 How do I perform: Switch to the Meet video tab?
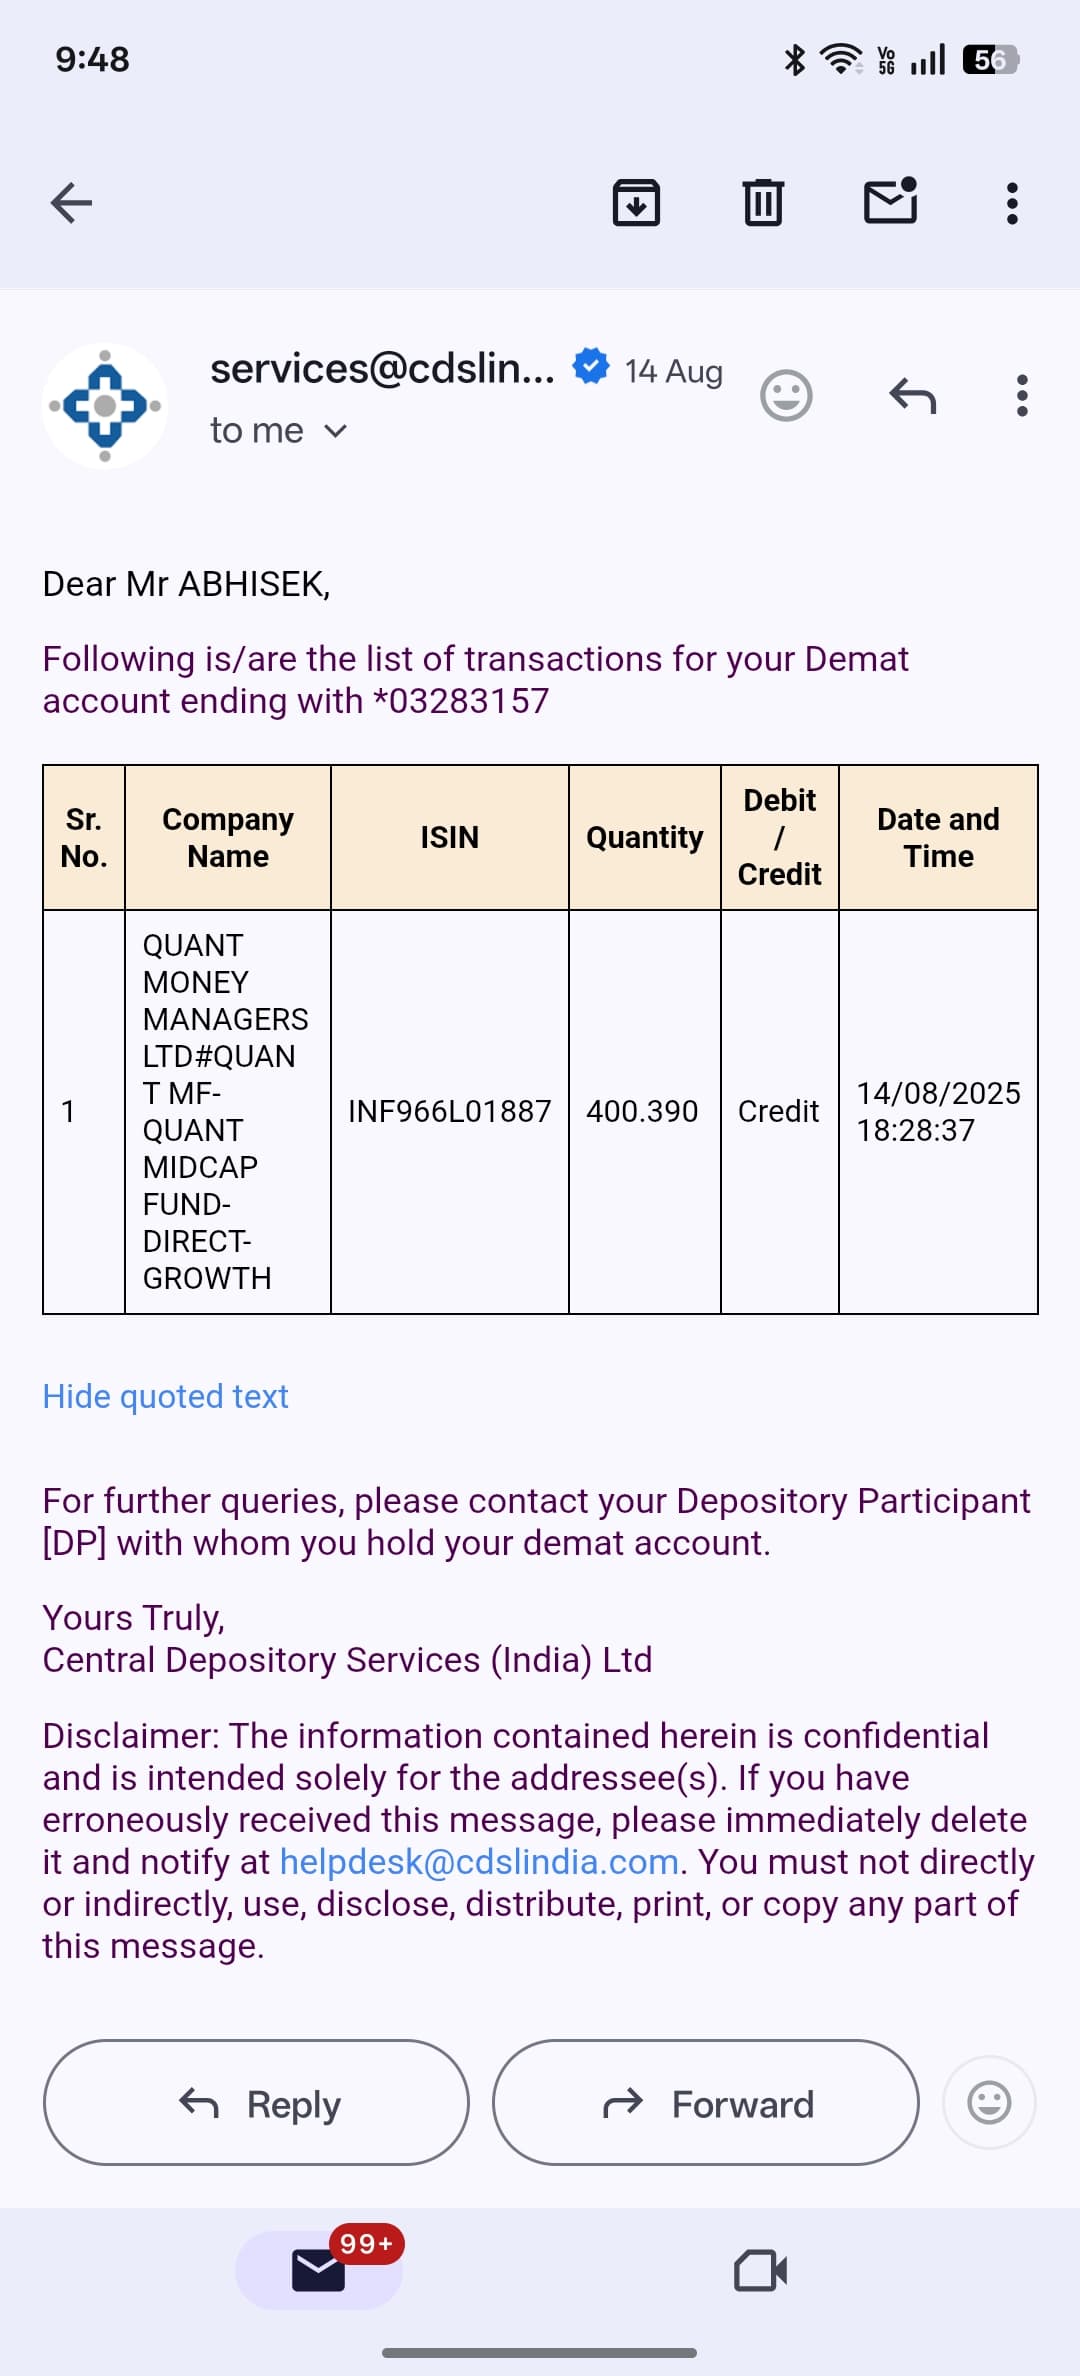click(x=760, y=2270)
